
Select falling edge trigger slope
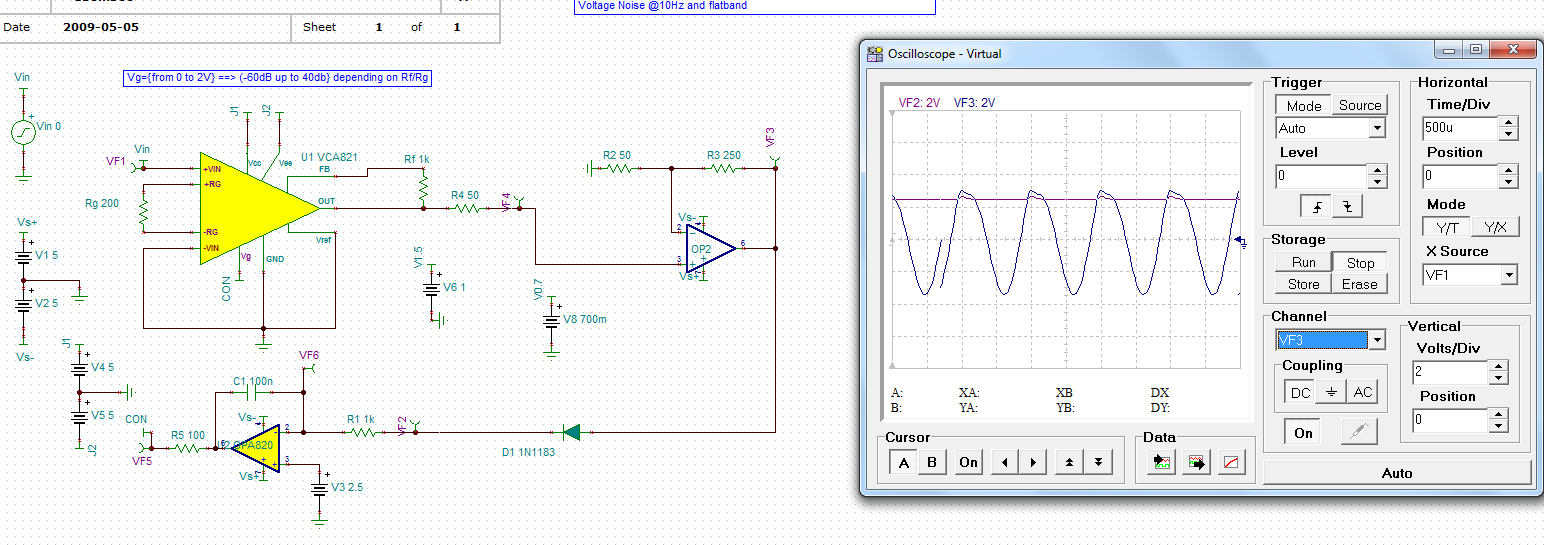[x=1347, y=206]
